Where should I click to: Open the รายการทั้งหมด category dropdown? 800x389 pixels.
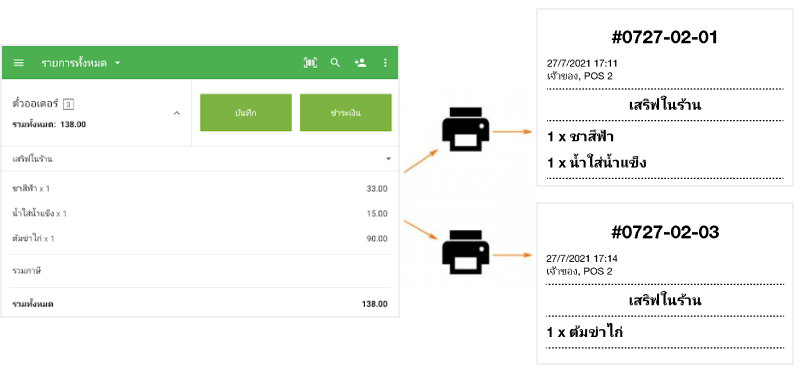[81, 63]
